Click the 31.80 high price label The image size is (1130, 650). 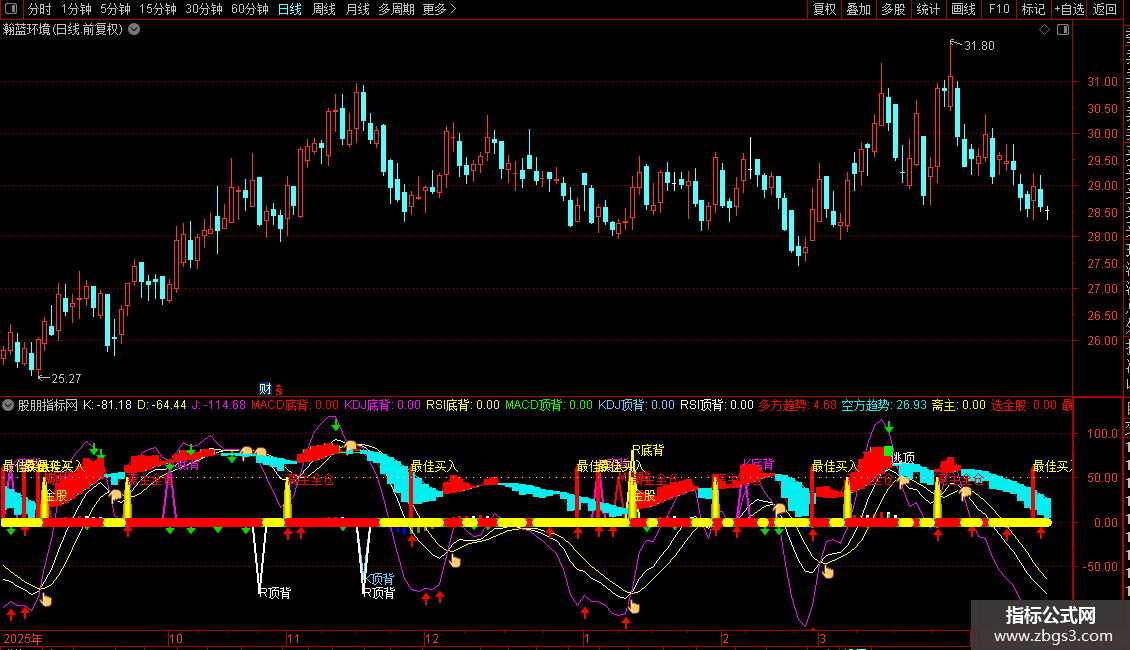coord(979,45)
